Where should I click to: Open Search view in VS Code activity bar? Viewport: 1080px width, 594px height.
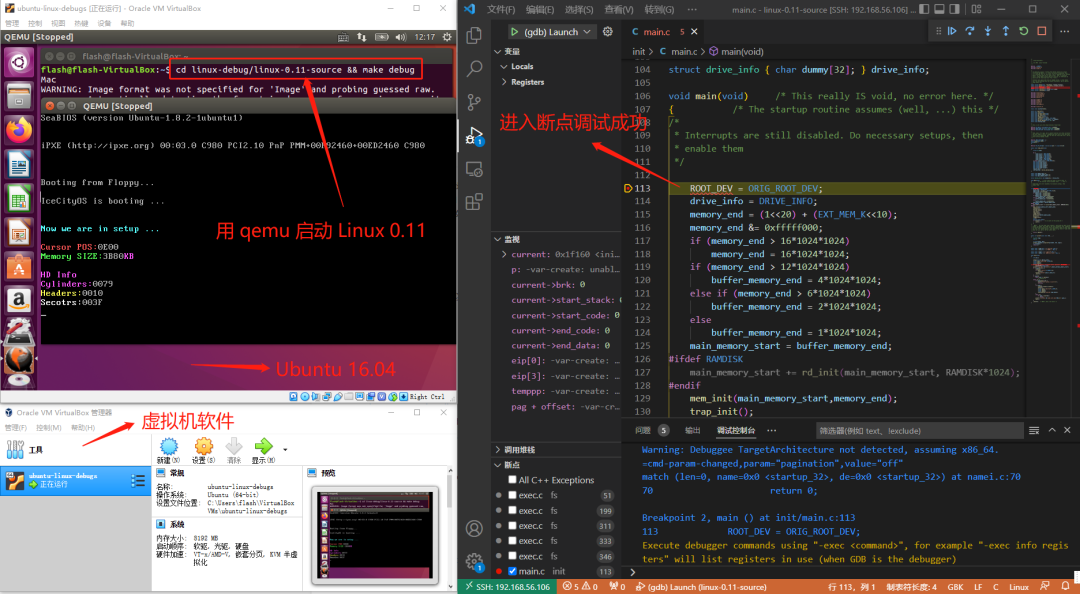pos(474,68)
